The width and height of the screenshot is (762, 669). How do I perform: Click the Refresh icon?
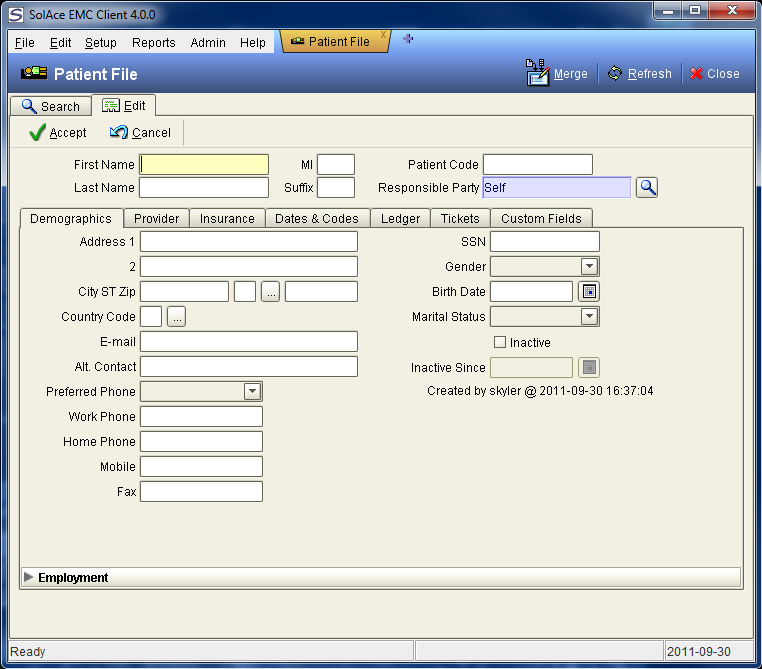tap(615, 73)
